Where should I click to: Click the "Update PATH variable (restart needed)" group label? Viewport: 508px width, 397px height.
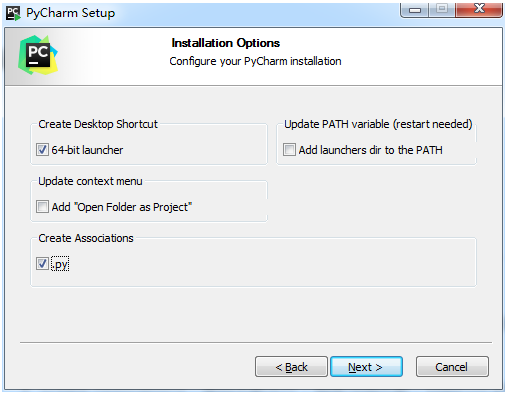378,124
